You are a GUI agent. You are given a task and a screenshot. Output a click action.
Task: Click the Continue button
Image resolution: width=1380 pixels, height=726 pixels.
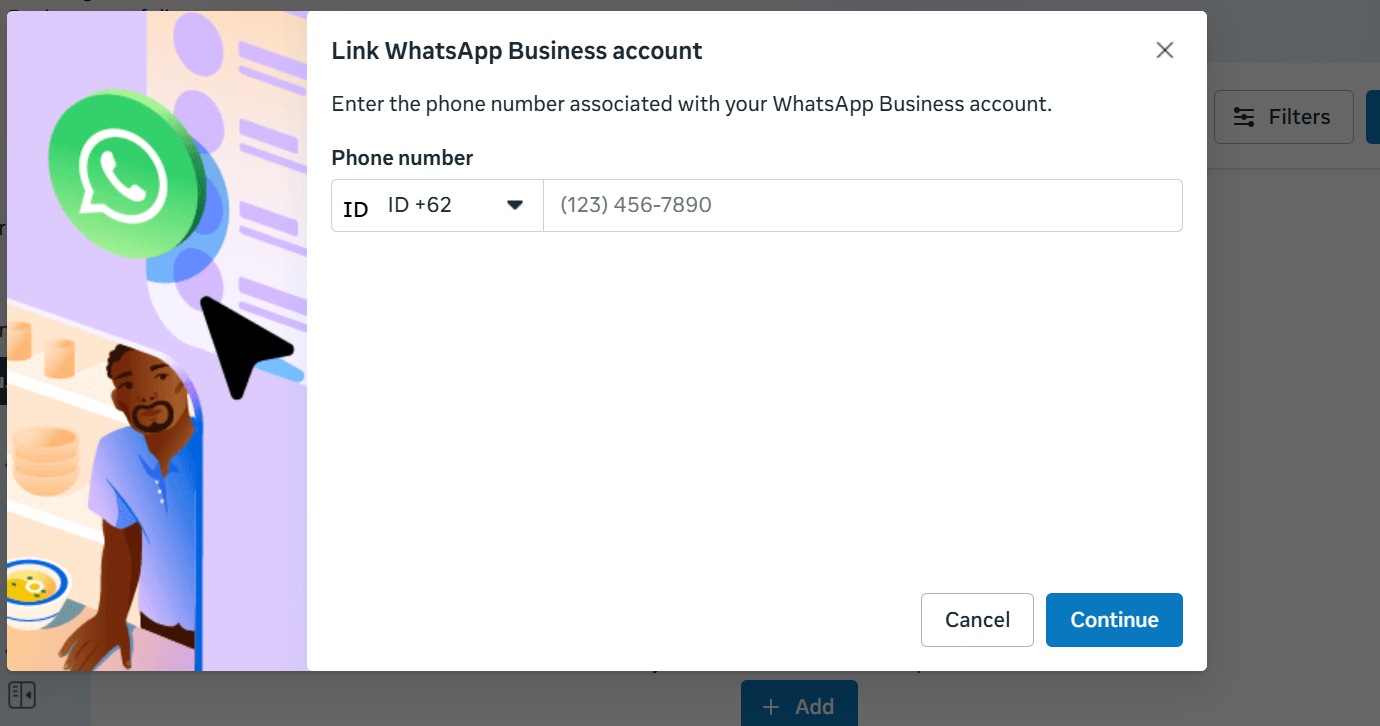pos(1114,620)
